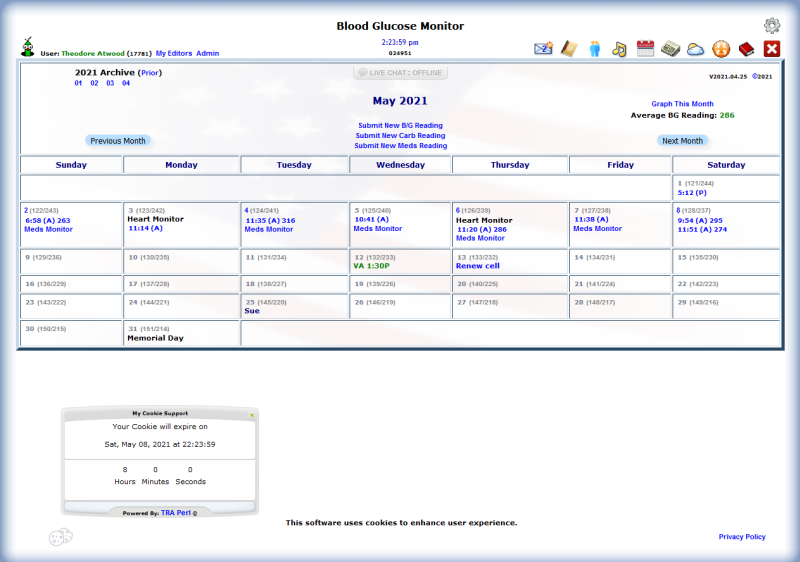Viewport: 800px width, 562px height.
Task: Open the TRA Perl link
Action: tap(176, 513)
